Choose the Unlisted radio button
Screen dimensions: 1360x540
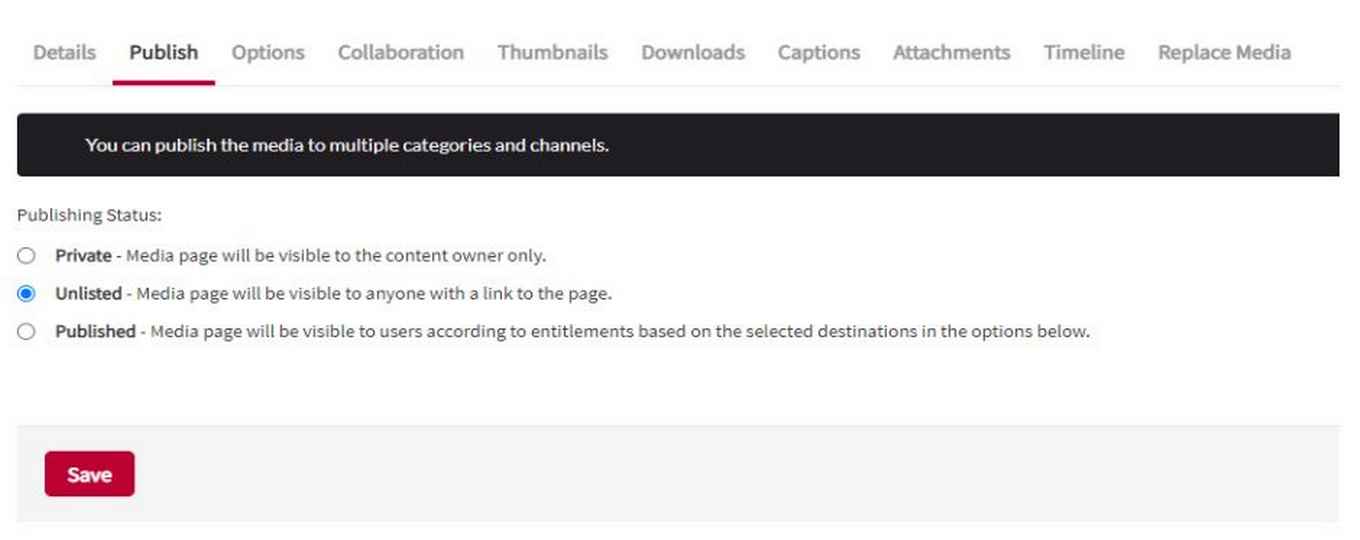pos(27,294)
